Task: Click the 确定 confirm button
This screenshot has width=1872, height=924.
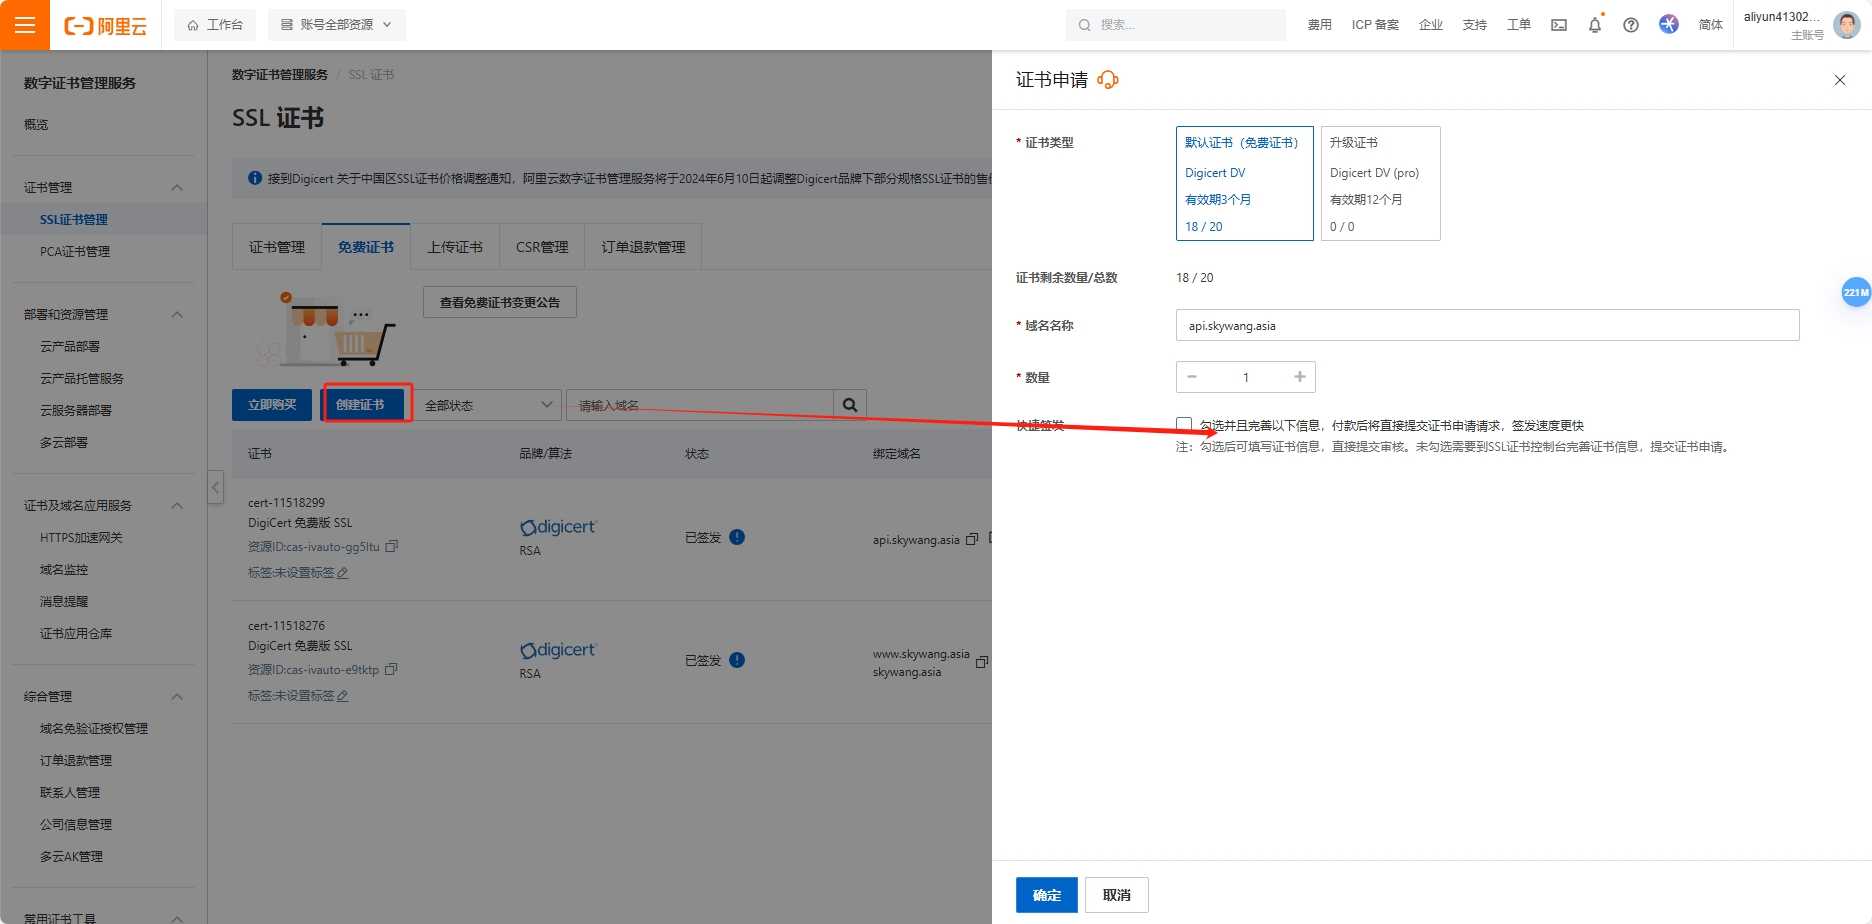Action: tap(1047, 895)
